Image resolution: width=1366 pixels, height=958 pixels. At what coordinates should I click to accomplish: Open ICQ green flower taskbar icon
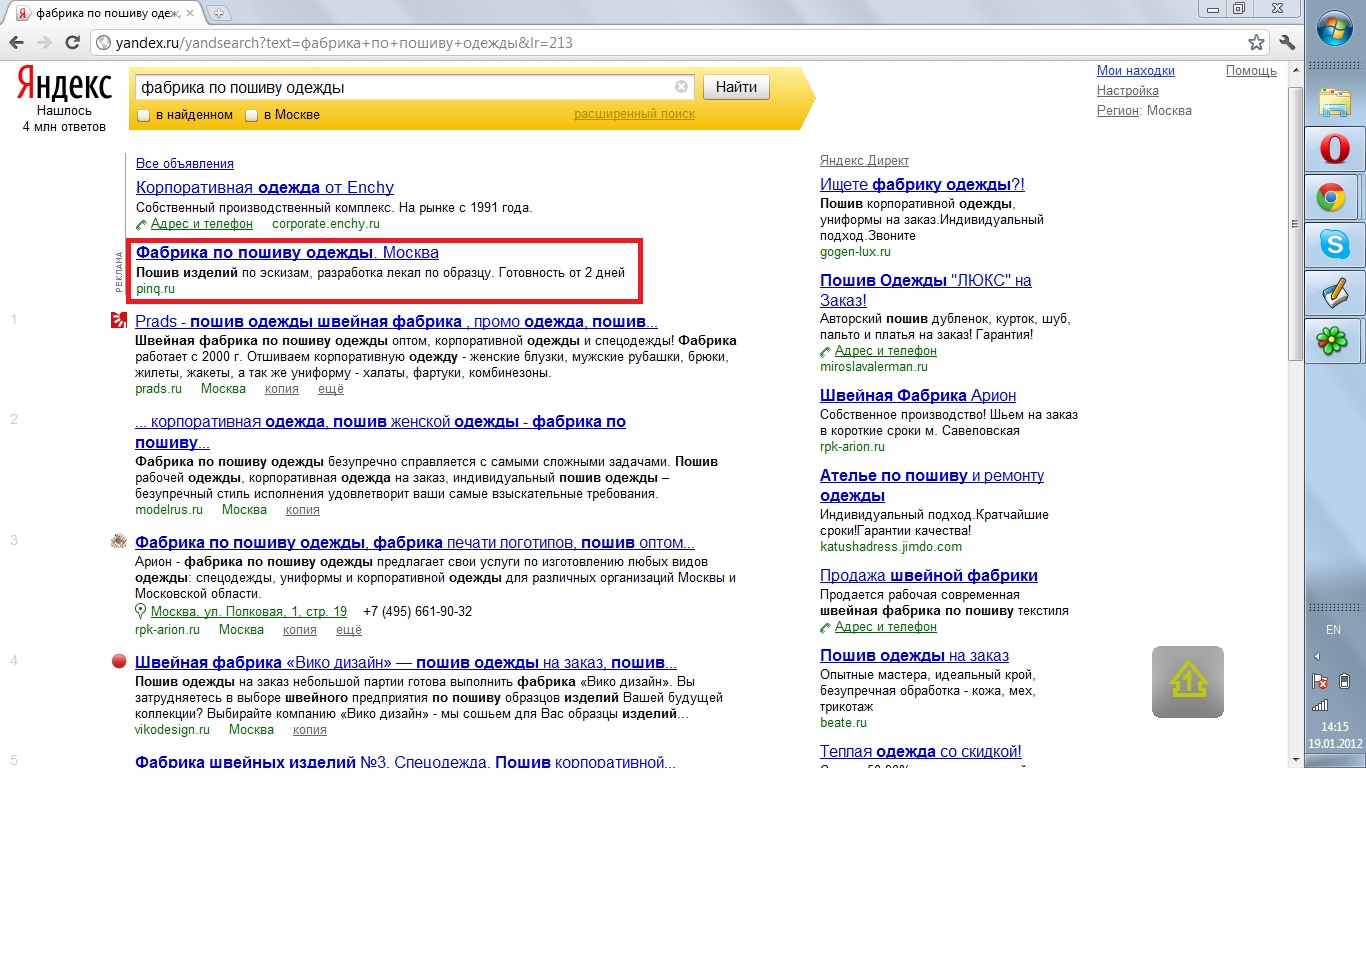[1333, 341]
